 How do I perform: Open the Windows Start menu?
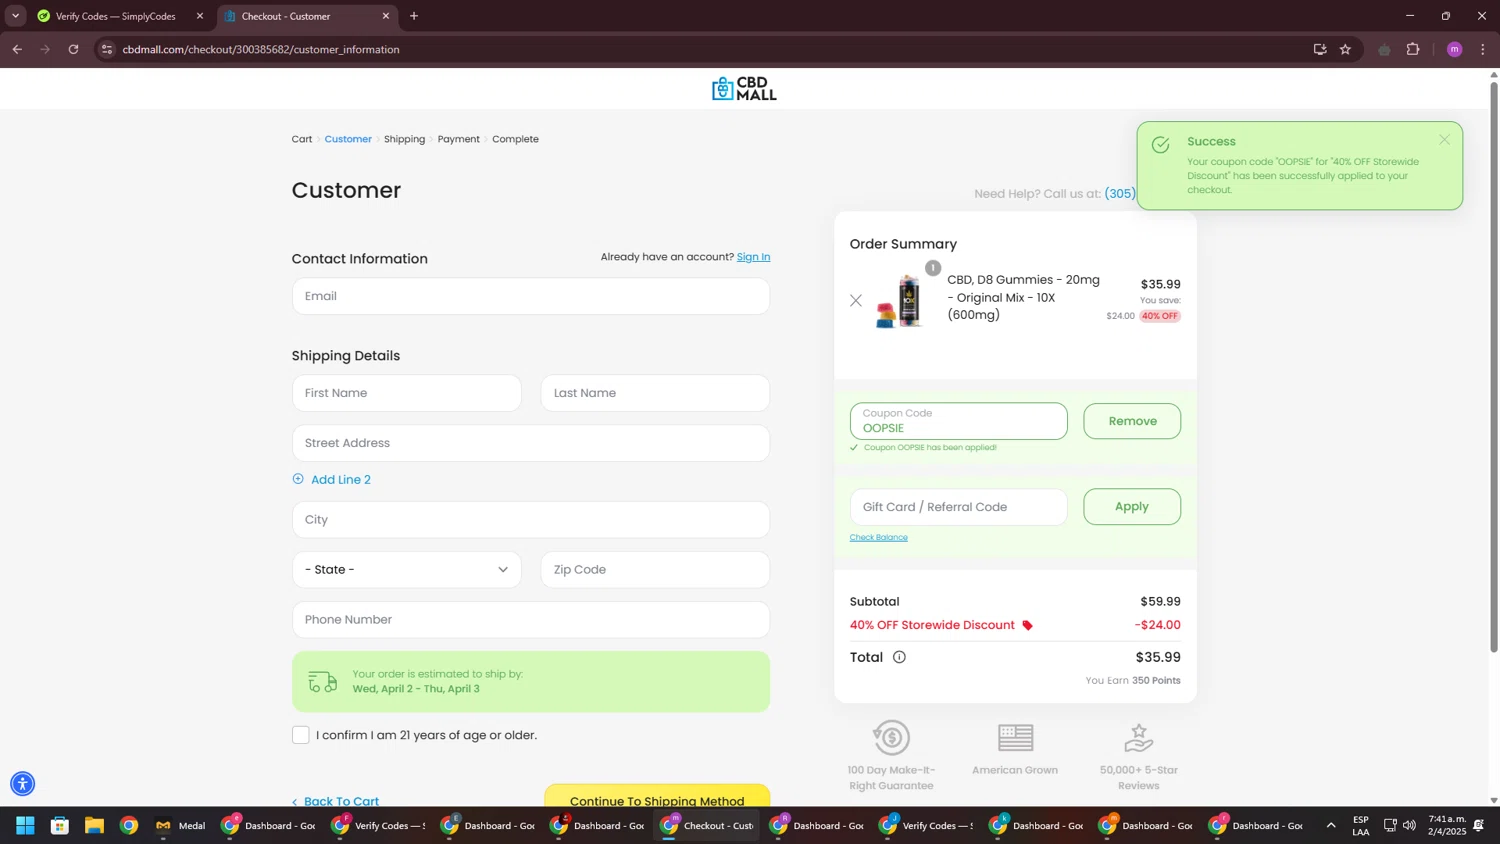pyautogui.click(x=25, y=826)
